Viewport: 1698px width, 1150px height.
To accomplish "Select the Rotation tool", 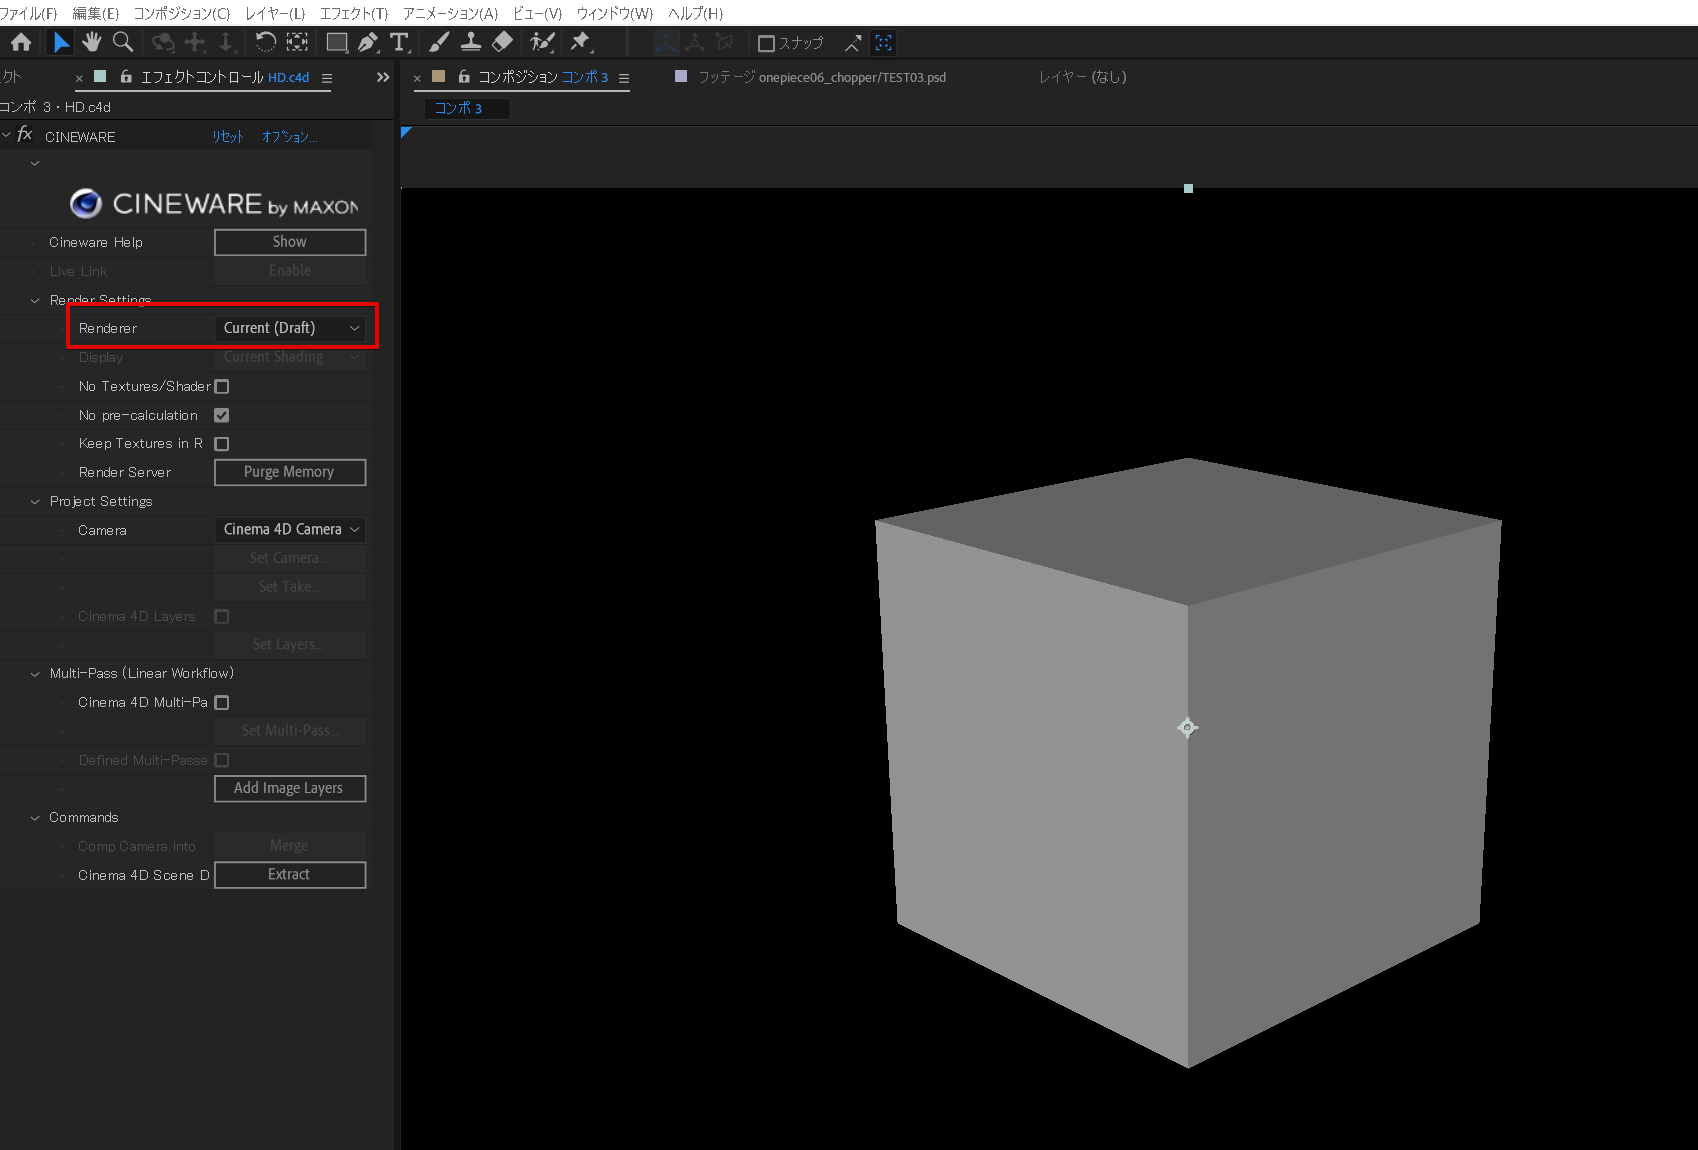I will click(x=265, y=42).
